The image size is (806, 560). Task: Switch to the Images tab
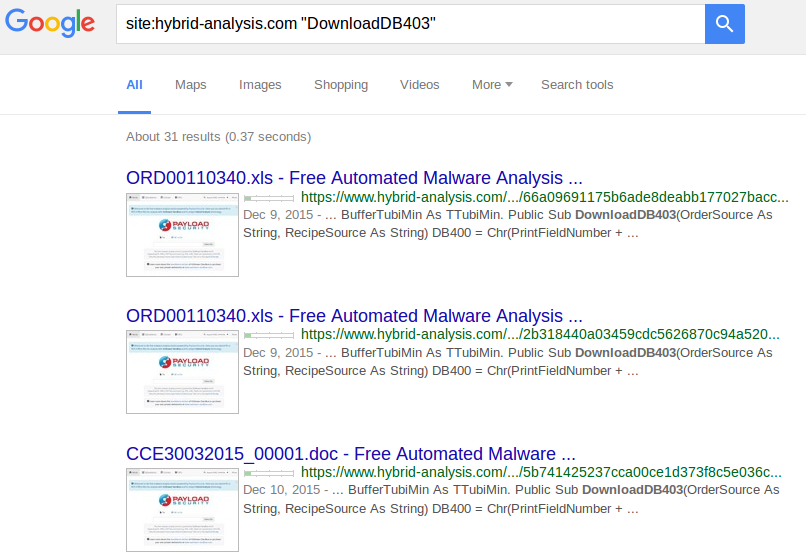(260, 85)
